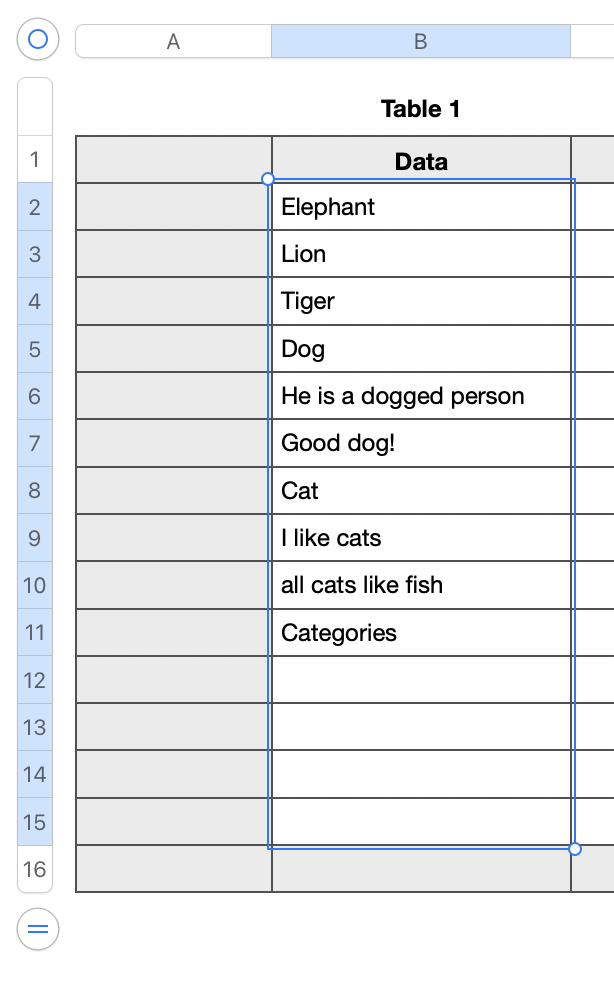The width and height of the screenshot is (614, 986).
Task: Click the "I like cats" cell
Action: pos(421,538)
